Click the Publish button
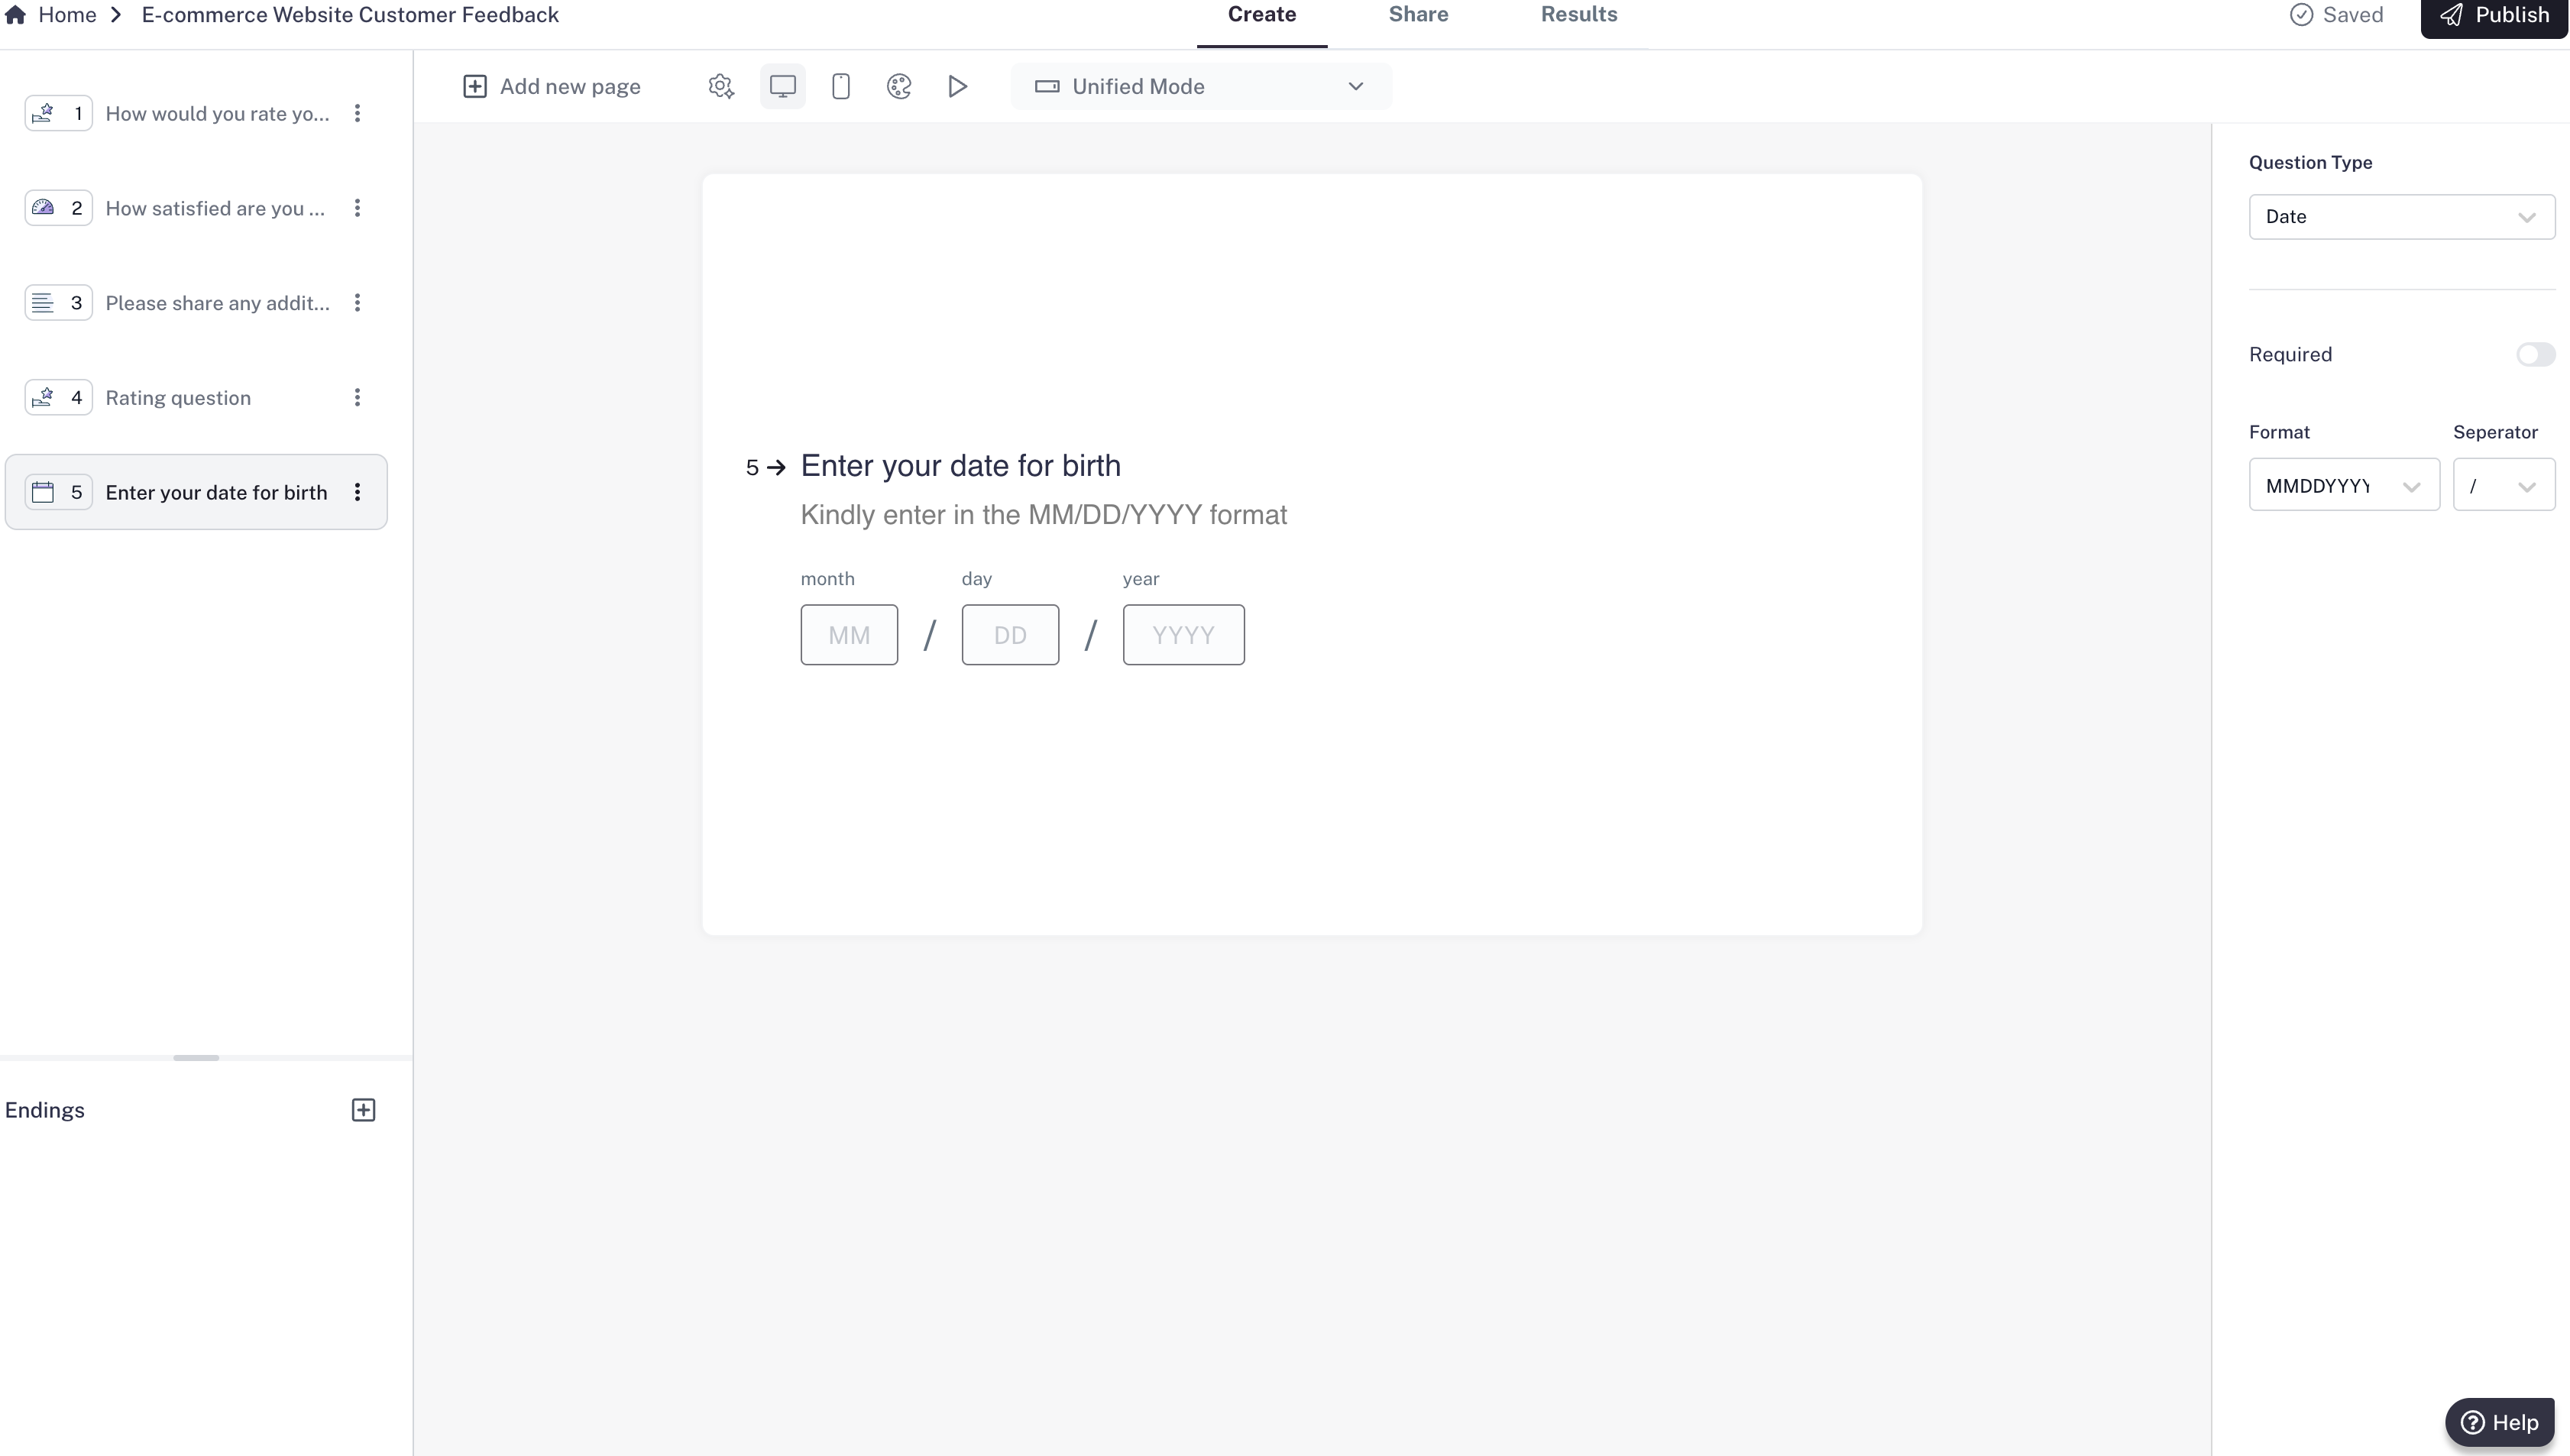Image resolution: width=2570 pixels, height=1456 pixels. click(2494, 15)
